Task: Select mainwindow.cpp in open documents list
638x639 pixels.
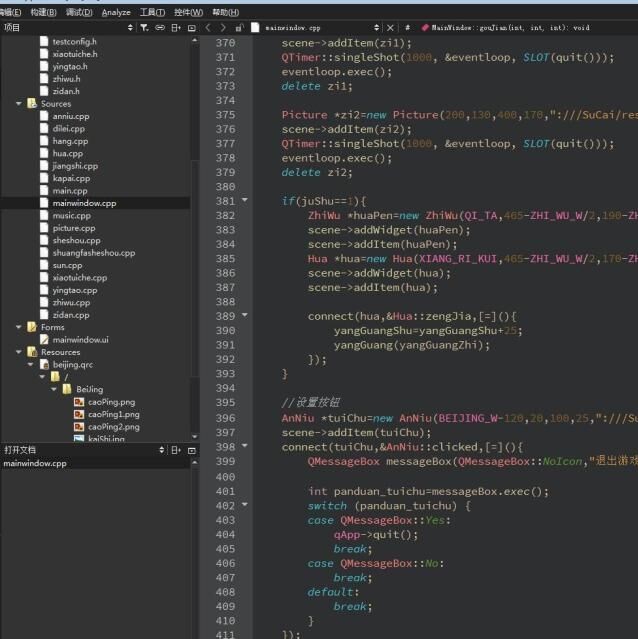Action: [x=35, y=463]
